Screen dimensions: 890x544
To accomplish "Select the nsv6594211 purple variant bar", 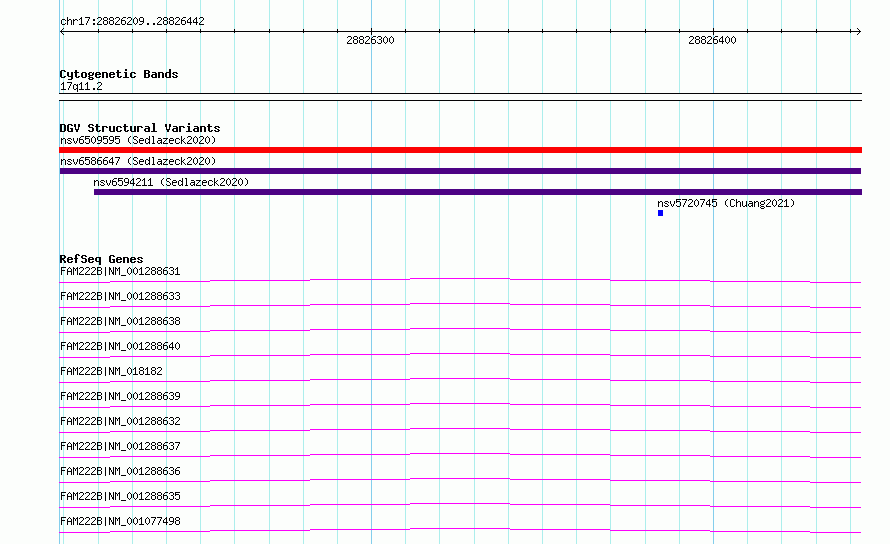I will tap(478, 192).
